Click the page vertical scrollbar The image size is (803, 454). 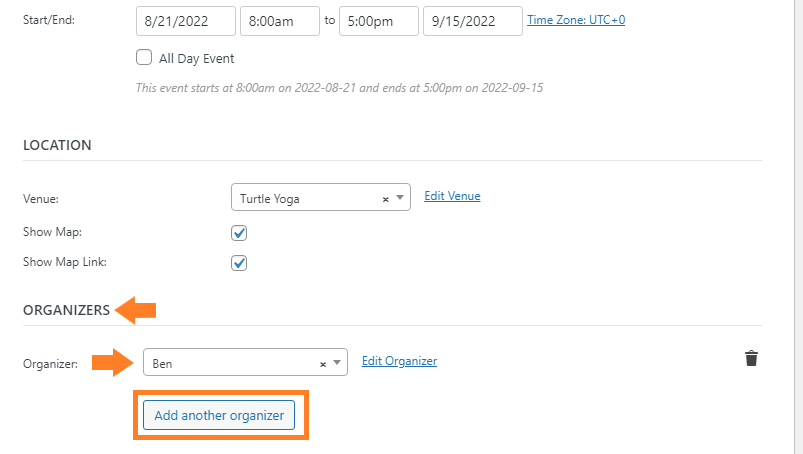click(798, 227)
